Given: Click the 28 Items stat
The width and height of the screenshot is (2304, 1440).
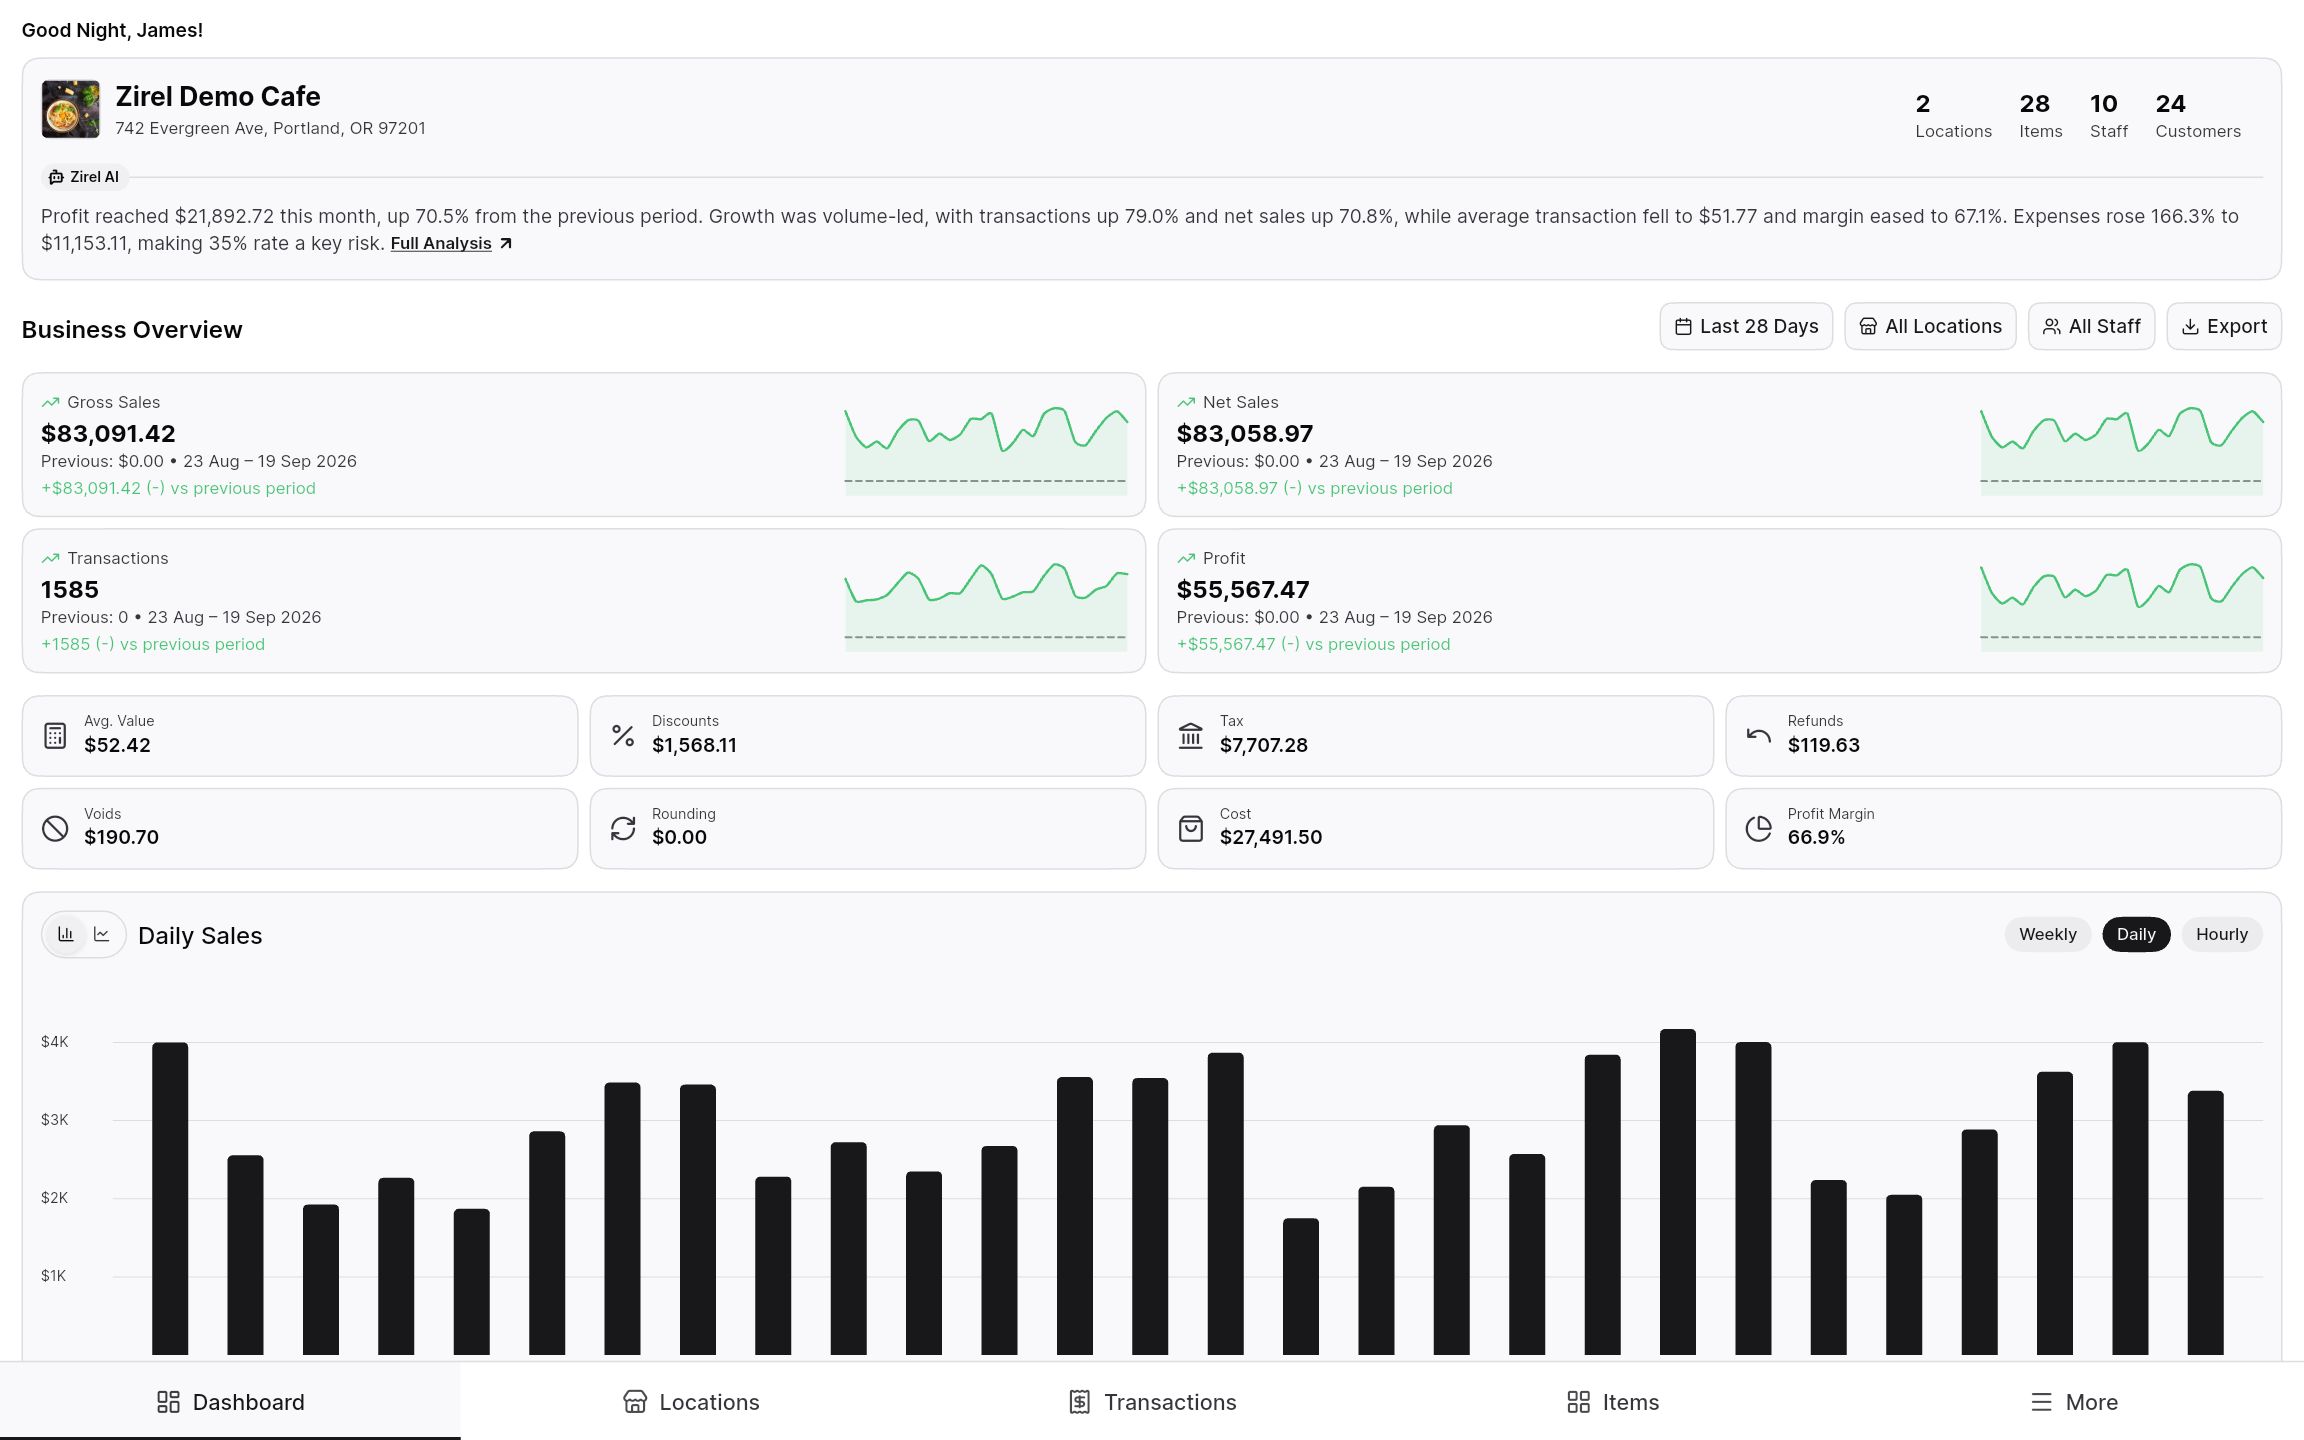Looking at the screenshot, I should coord(2040,116).
